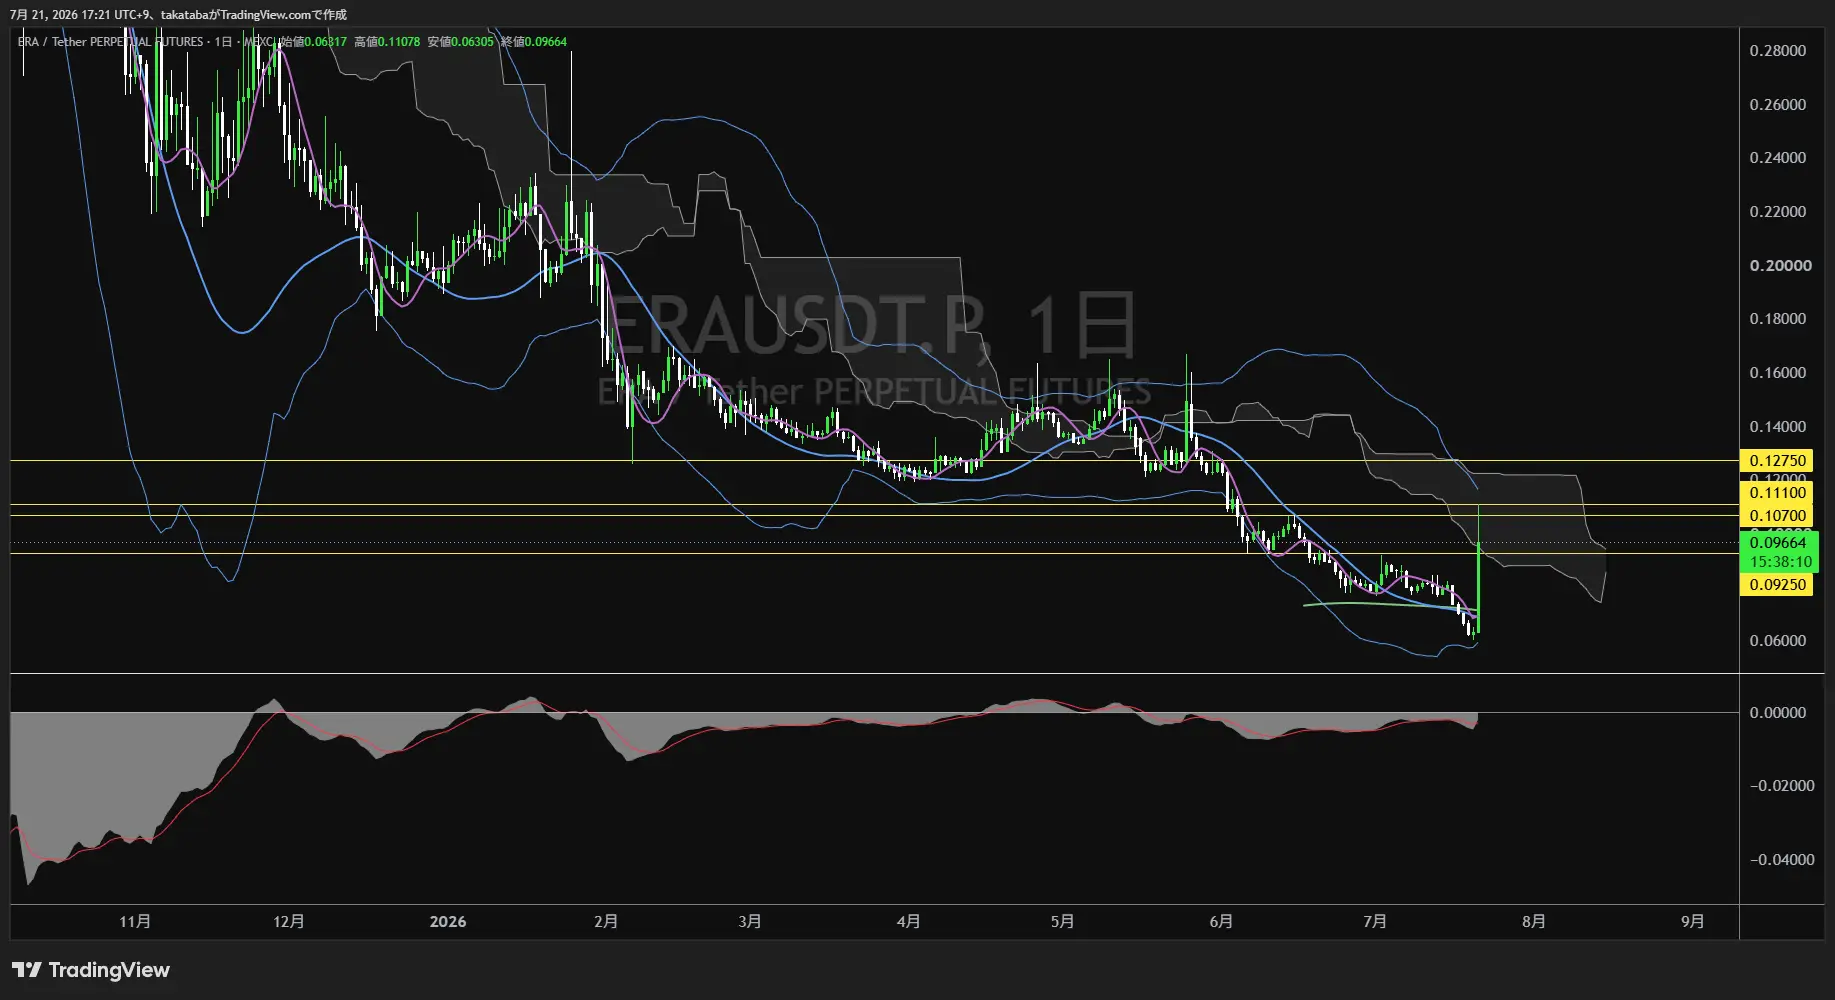Click the −0.04000 indicator axis label
Viewport: 1835px width, 1000px height.
(x=1781, y=859)
